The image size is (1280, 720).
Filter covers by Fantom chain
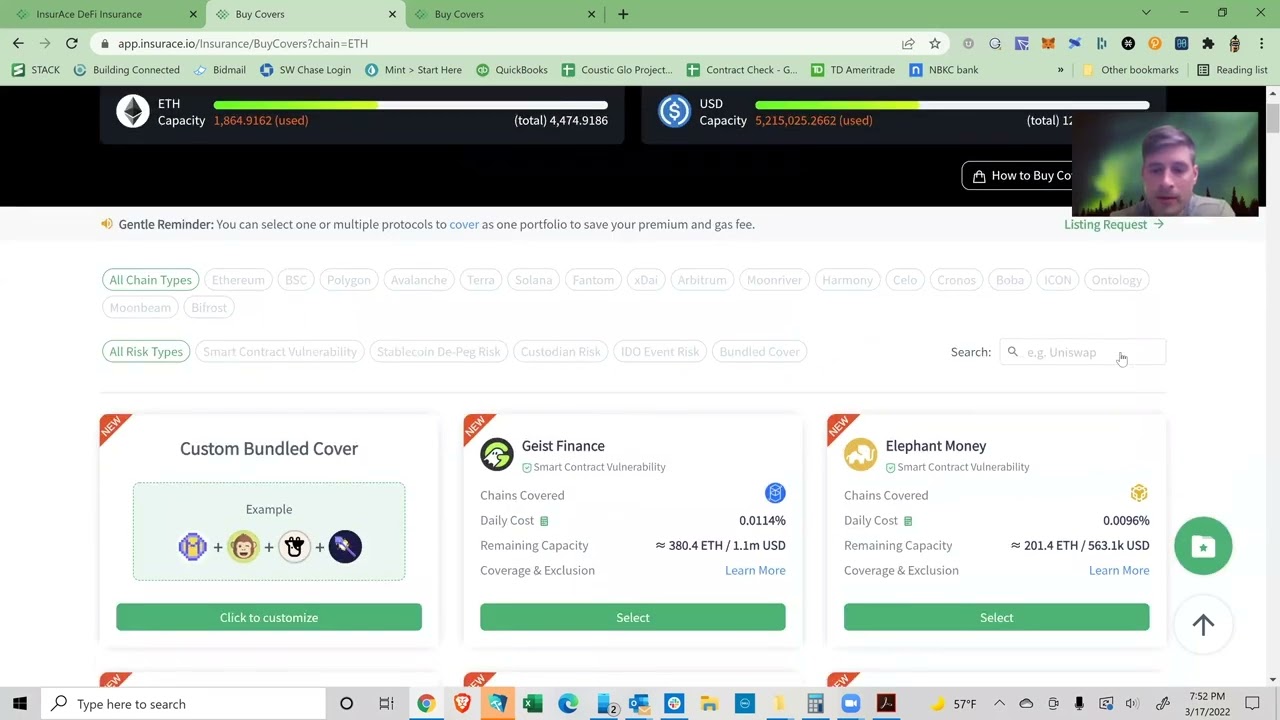593,280
